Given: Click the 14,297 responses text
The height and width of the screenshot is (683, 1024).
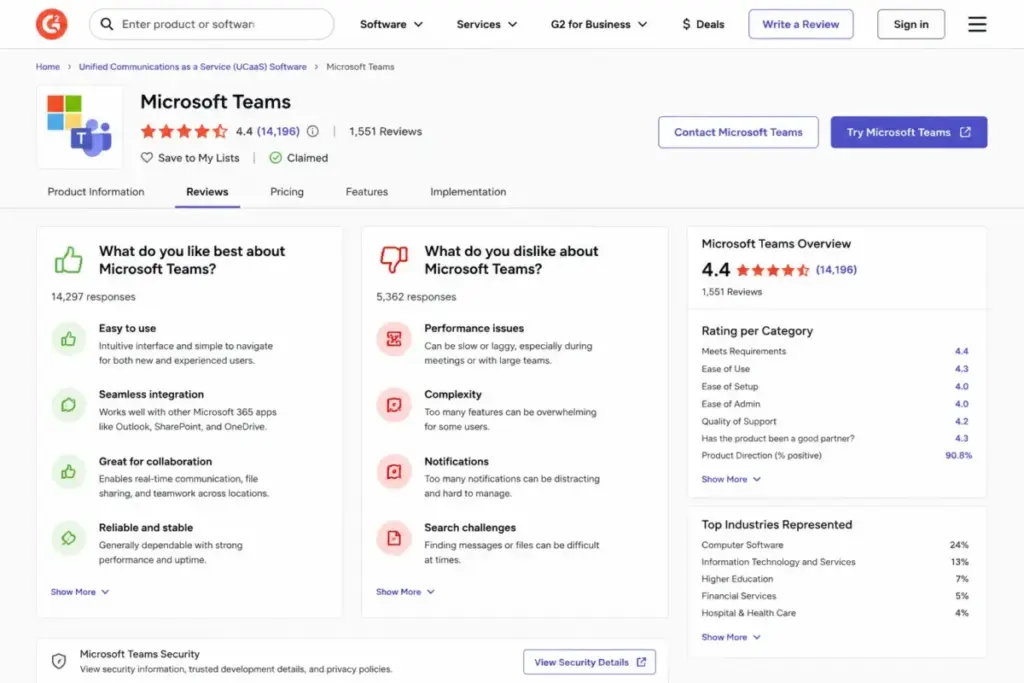Looking at the screenshot, I should pos(93,296).
